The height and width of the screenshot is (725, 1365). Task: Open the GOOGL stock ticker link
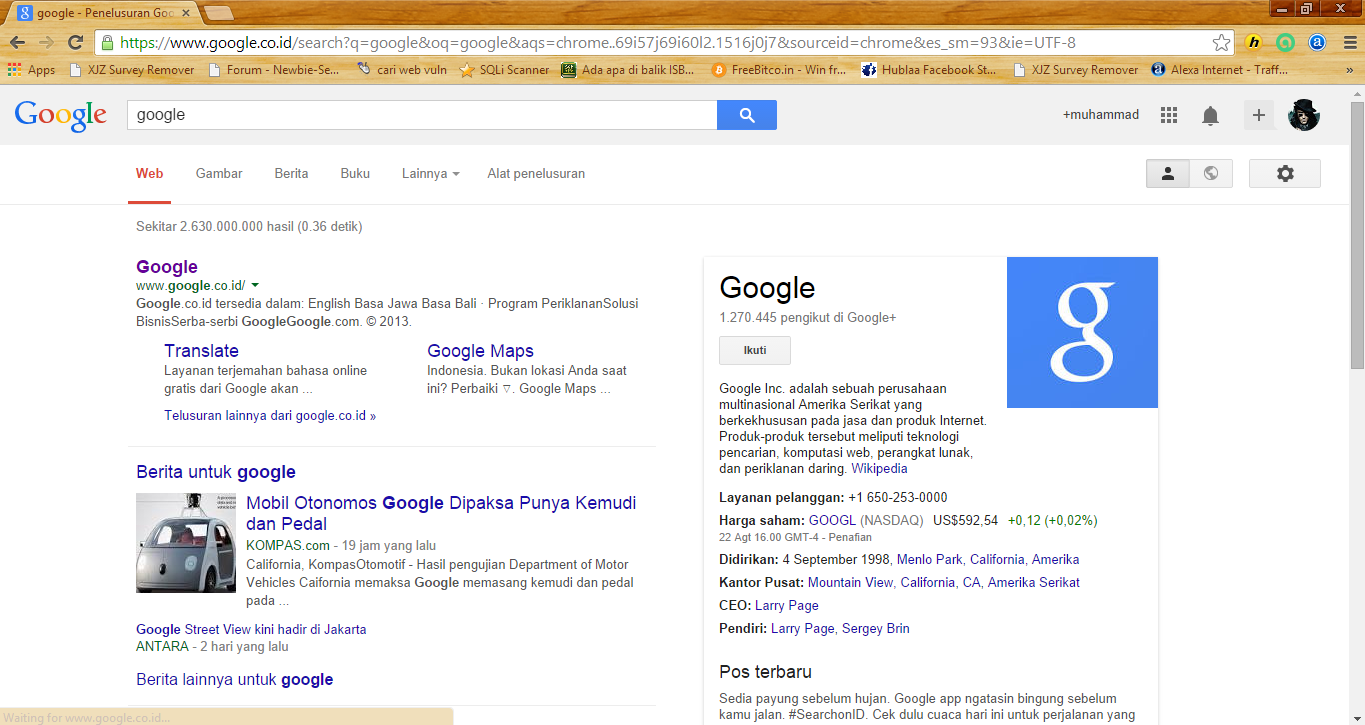click(832, 520)
